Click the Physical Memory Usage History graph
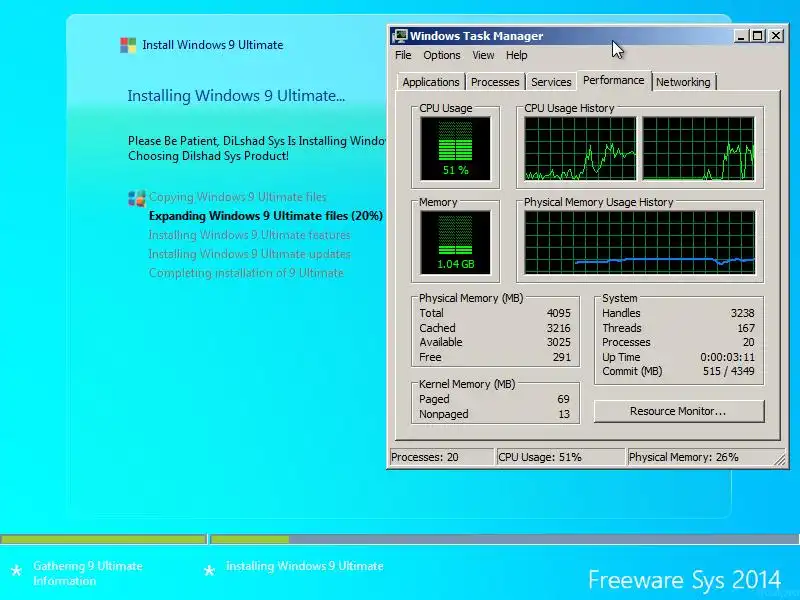Viewport: 800px width, 600px height. [x=639, y=242]
